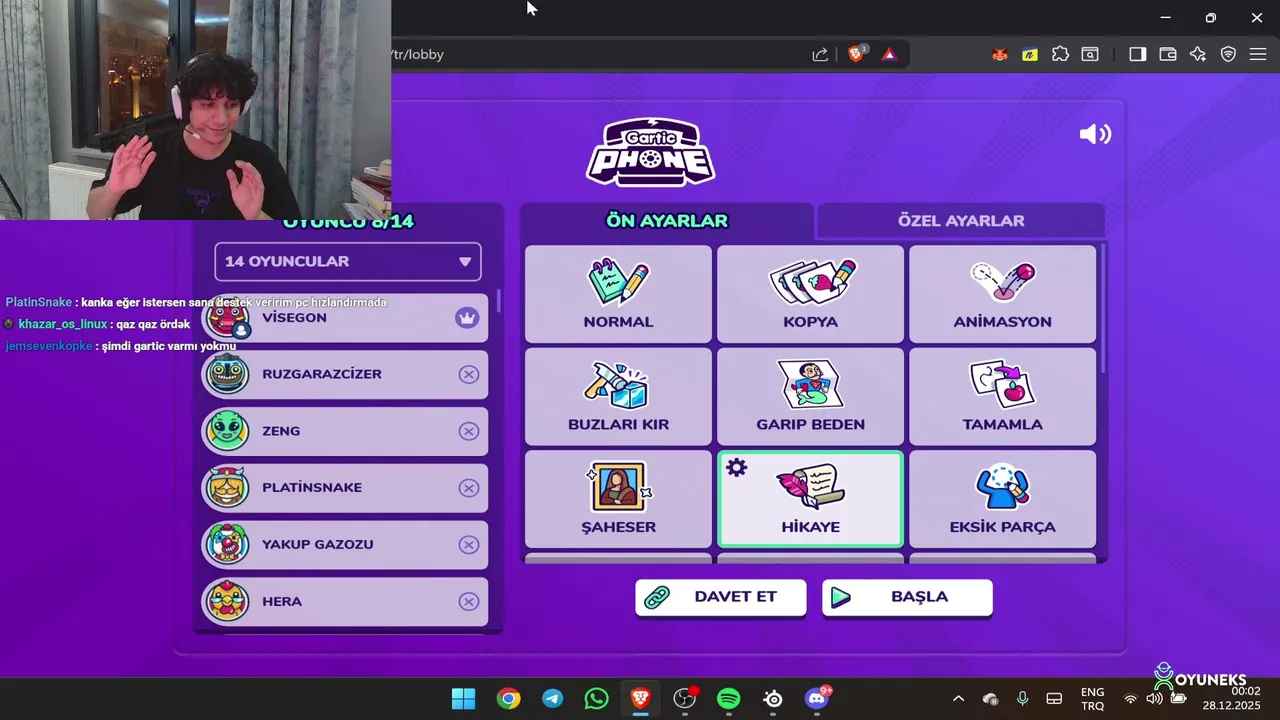Mute the game sound speaker icon
Screen dimensions: 1280x720
1095,134
